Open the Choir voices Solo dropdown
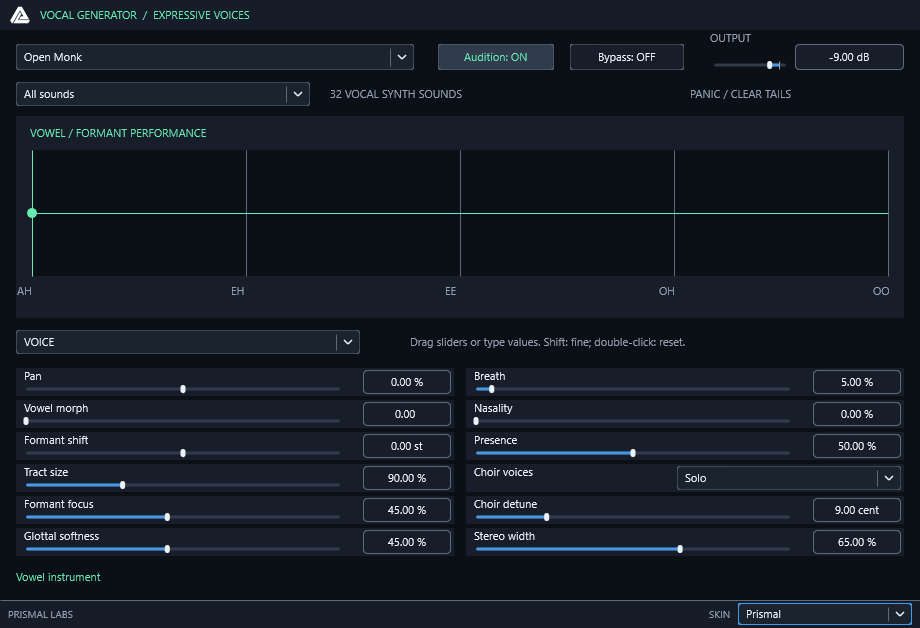Viewport: 920px width, 628px height. 789,478
